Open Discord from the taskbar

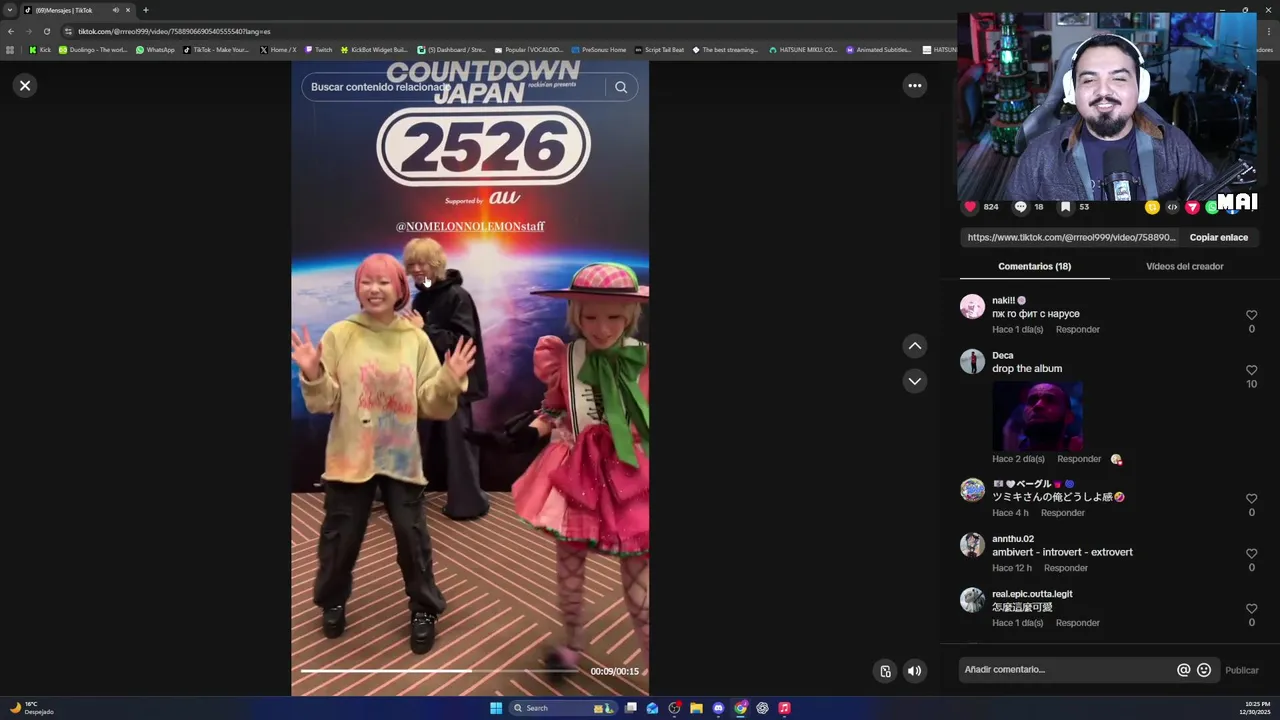coord(718,708)
